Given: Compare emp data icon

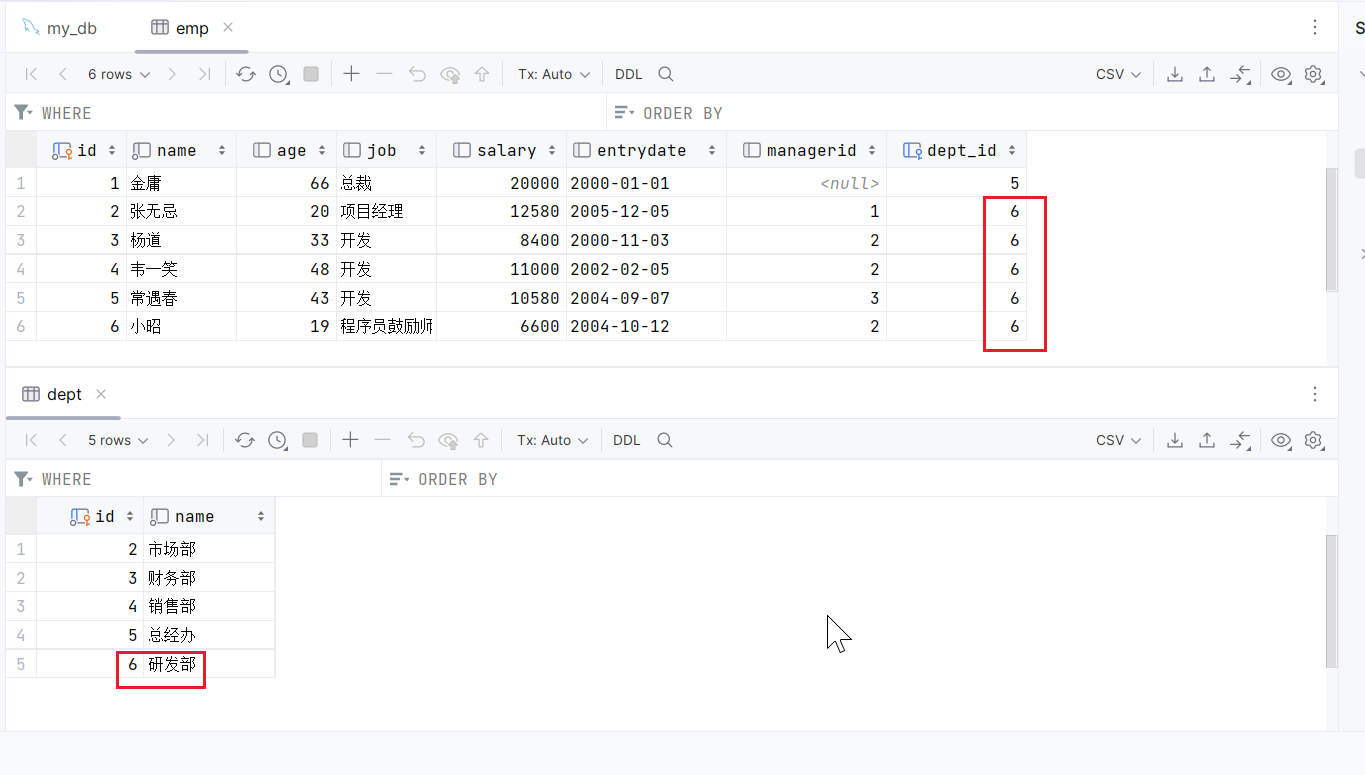Looking at the screenshot, I should [1240, 74].
